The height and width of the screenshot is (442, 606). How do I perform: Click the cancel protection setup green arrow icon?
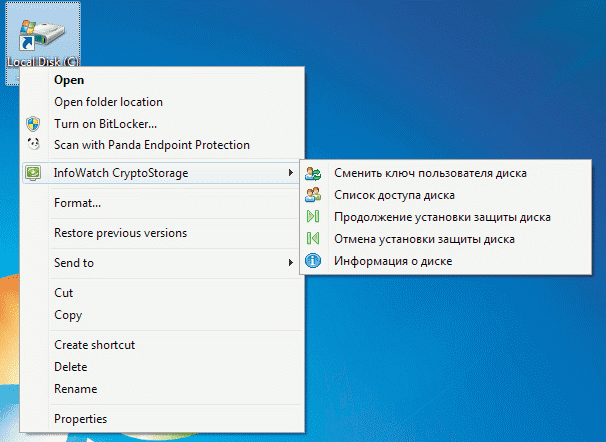[x=313, y=238]
